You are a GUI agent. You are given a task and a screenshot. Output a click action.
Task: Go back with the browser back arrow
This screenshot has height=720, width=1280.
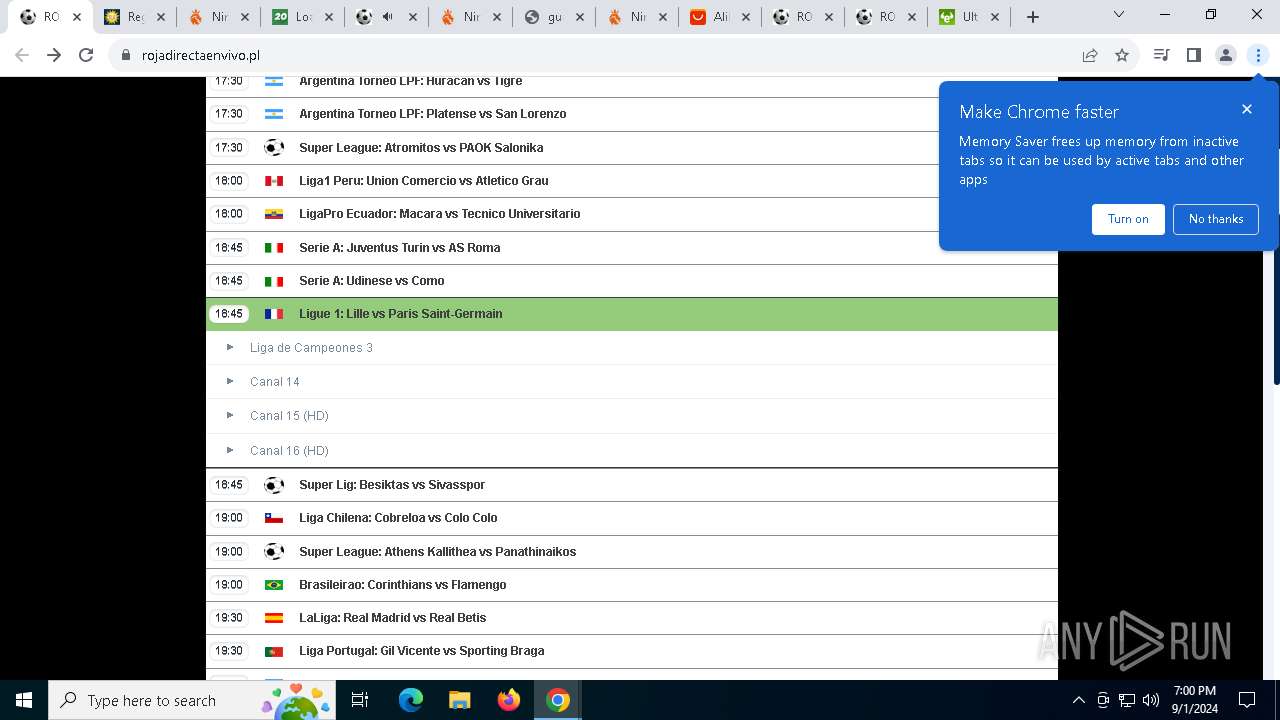point(22,55)
